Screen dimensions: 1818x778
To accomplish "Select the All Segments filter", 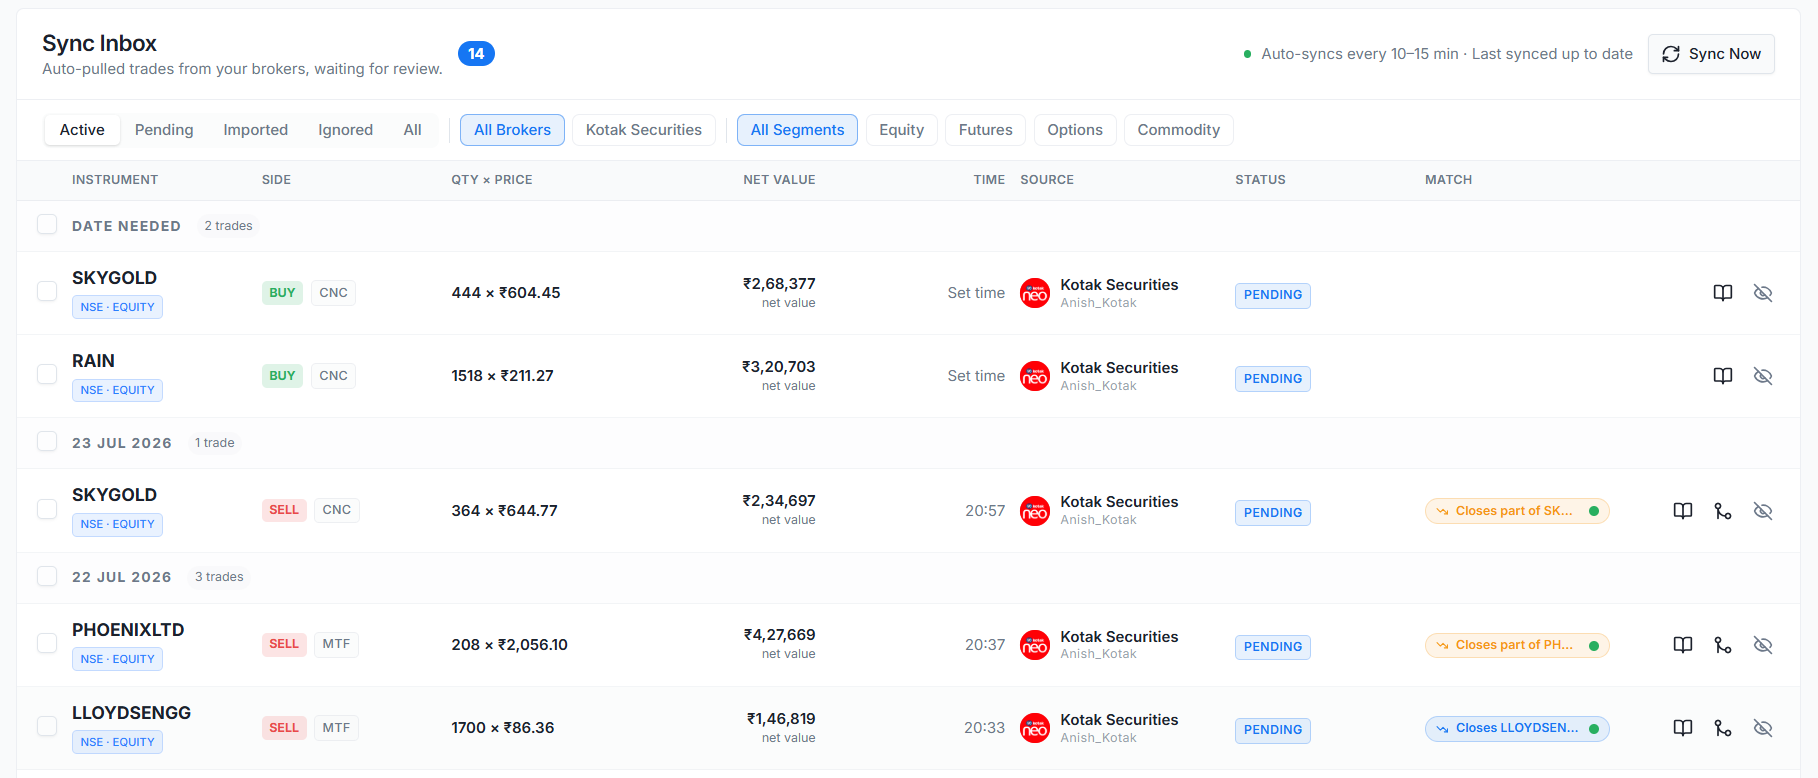I will click(797, 130).
